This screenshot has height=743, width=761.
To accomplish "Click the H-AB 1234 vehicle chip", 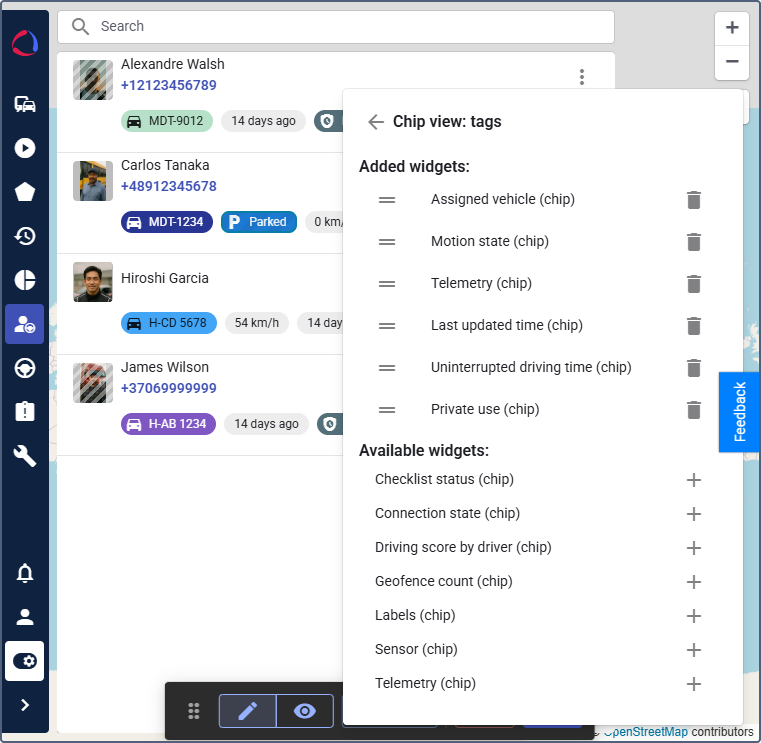I will tap(168, 424).
